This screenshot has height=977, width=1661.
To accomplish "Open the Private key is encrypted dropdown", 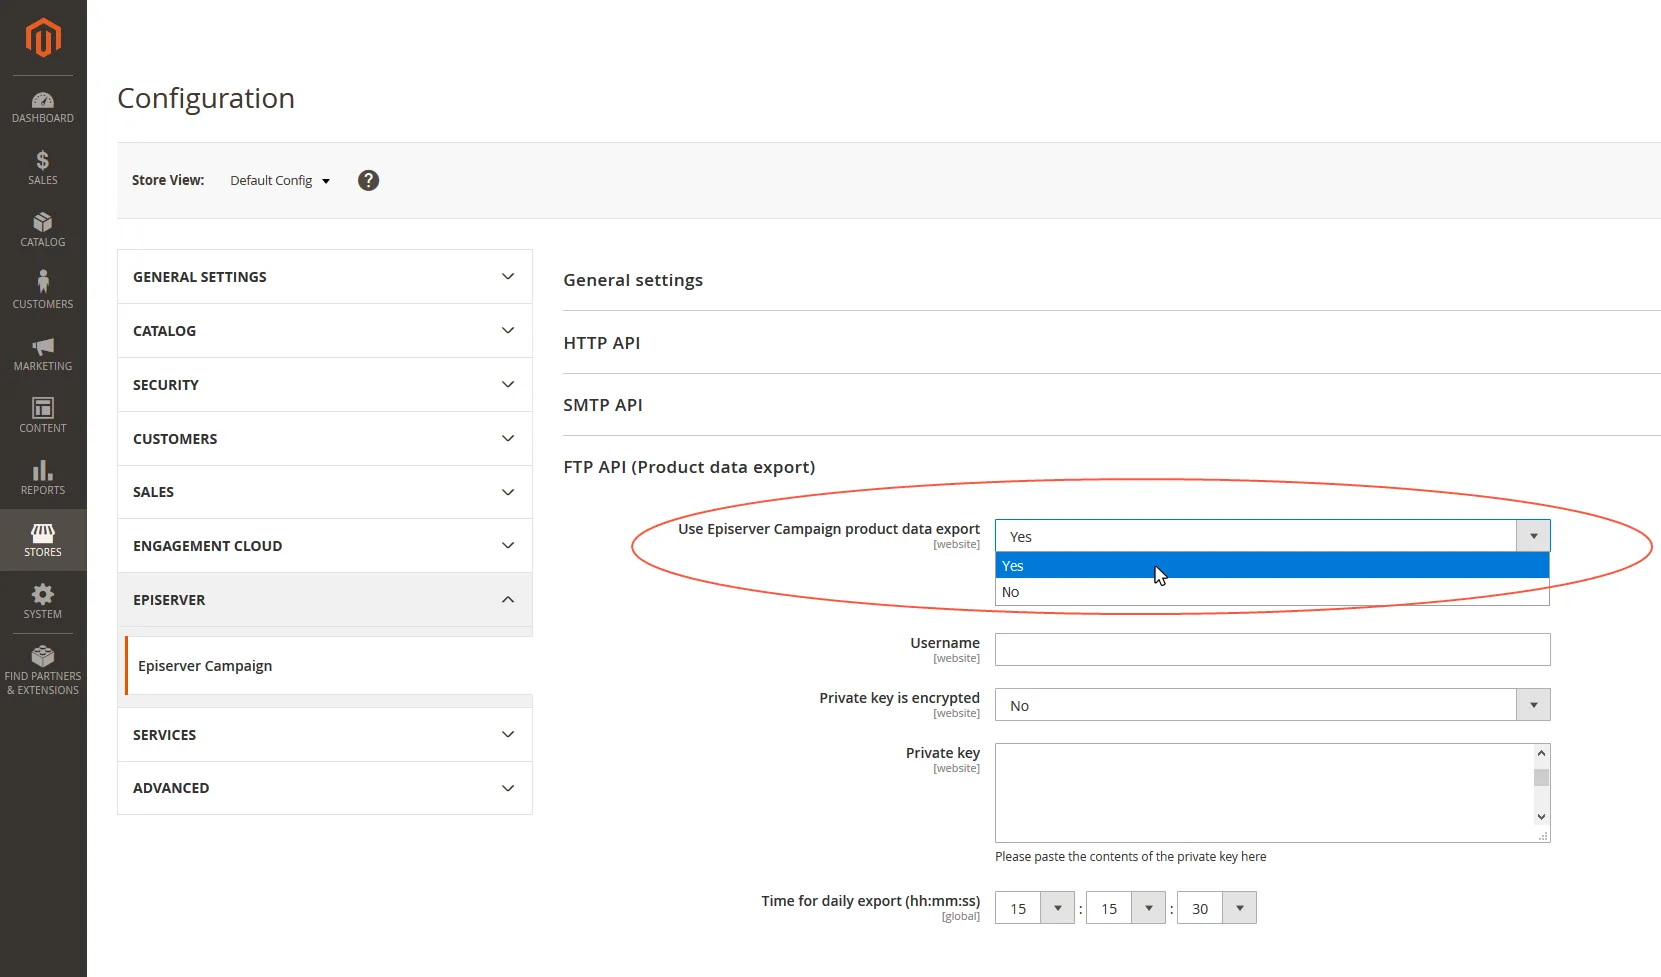I will click(x=1272, y=705).
